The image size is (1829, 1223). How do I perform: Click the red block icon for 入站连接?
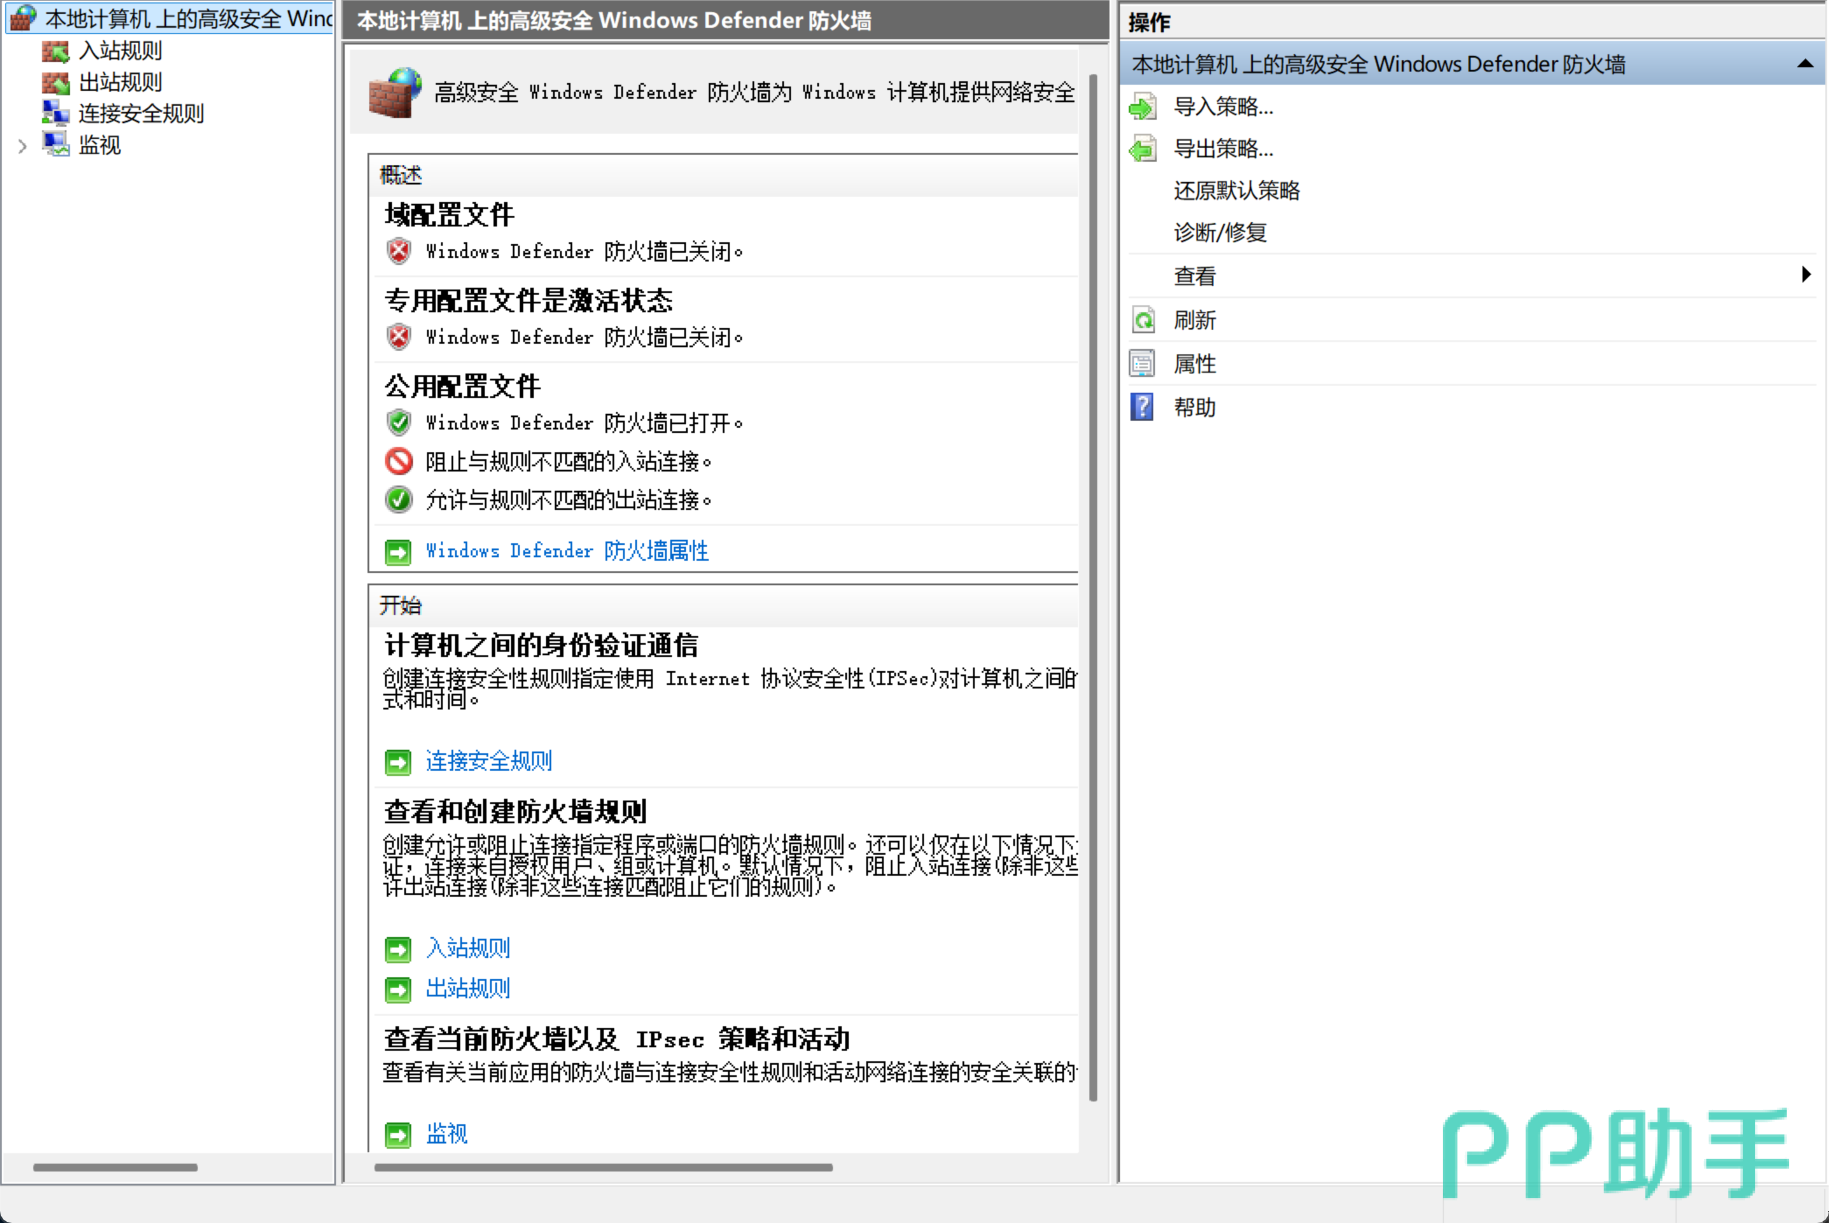pyautogui.click(x=399, y=461)
